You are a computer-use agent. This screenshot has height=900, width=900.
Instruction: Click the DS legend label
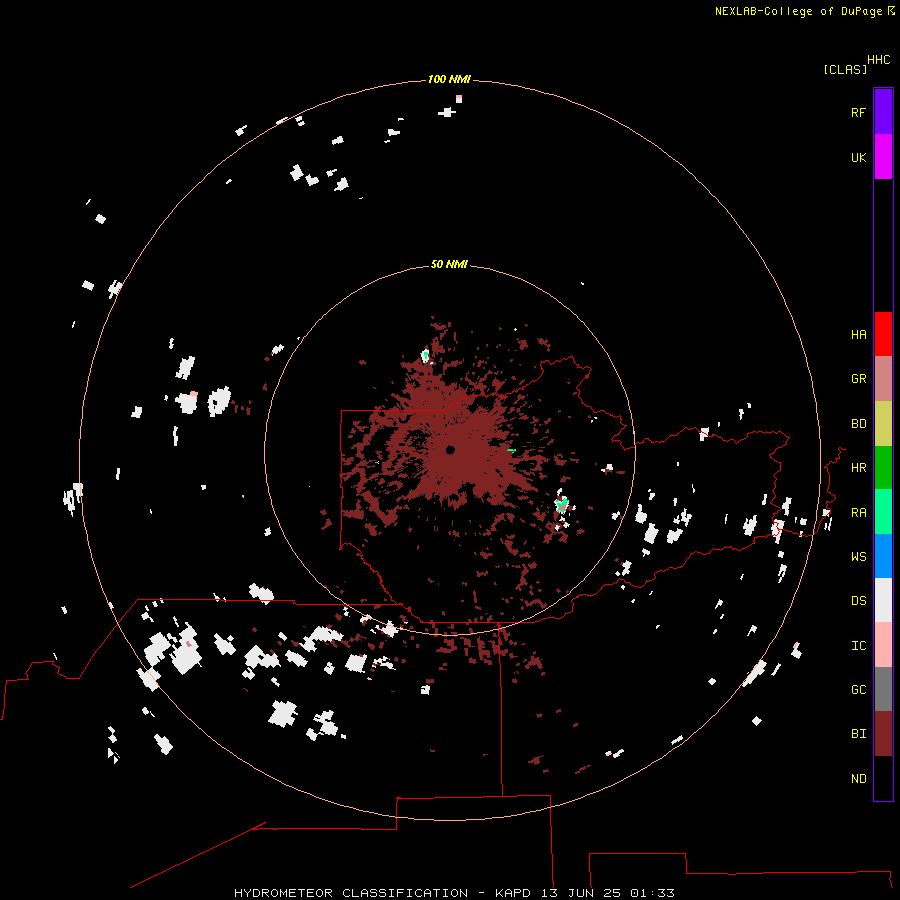[858, 601]
